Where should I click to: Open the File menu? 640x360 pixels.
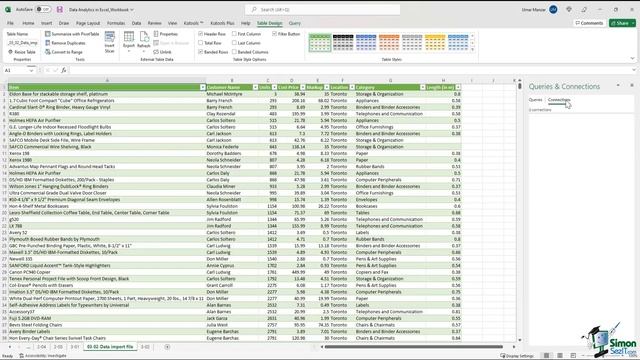(10, 23)
